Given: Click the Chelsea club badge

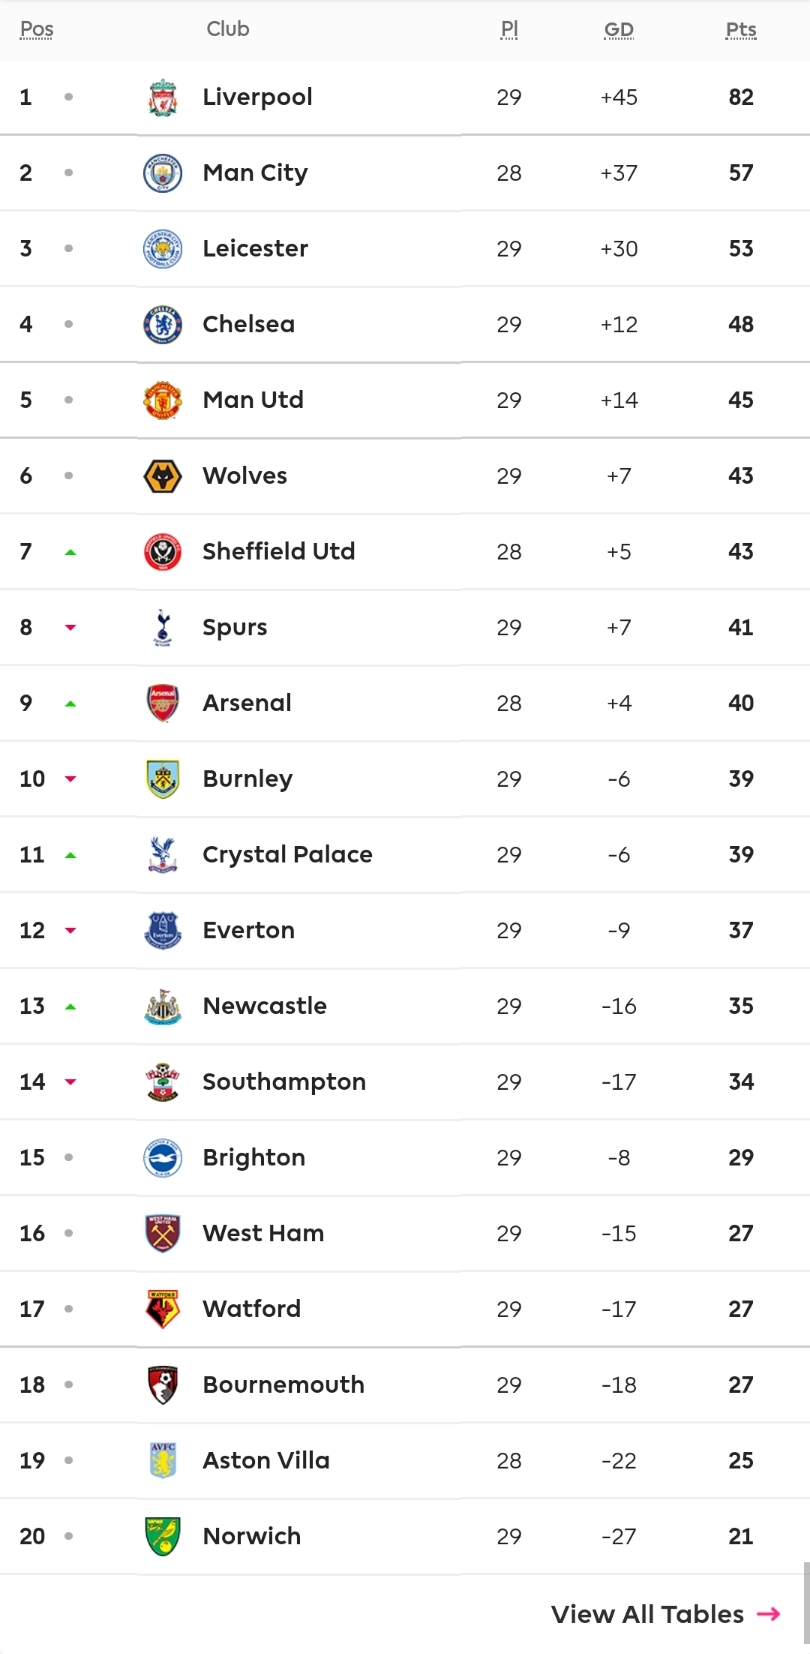Looking at the screenshot, I should coord(162,324).
